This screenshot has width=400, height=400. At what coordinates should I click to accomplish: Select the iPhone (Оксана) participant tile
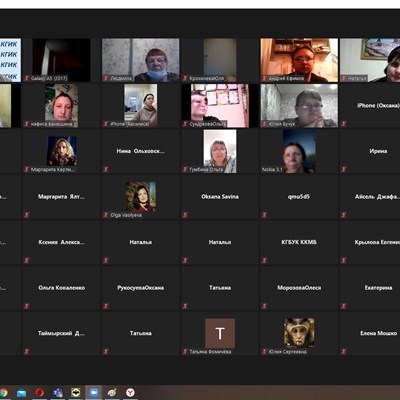tap(370, 106)
